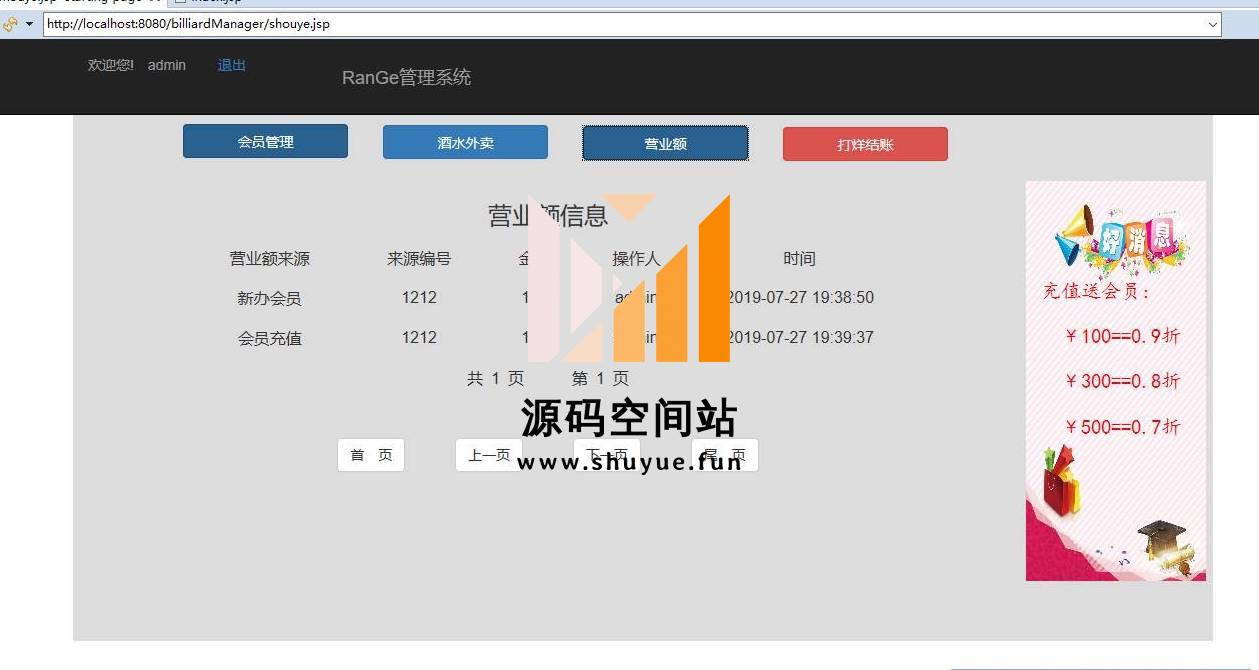Click the 充值送会员 heading in the banner
The width and height of the screenshot is (1259, 670).
click(1097, 291)
